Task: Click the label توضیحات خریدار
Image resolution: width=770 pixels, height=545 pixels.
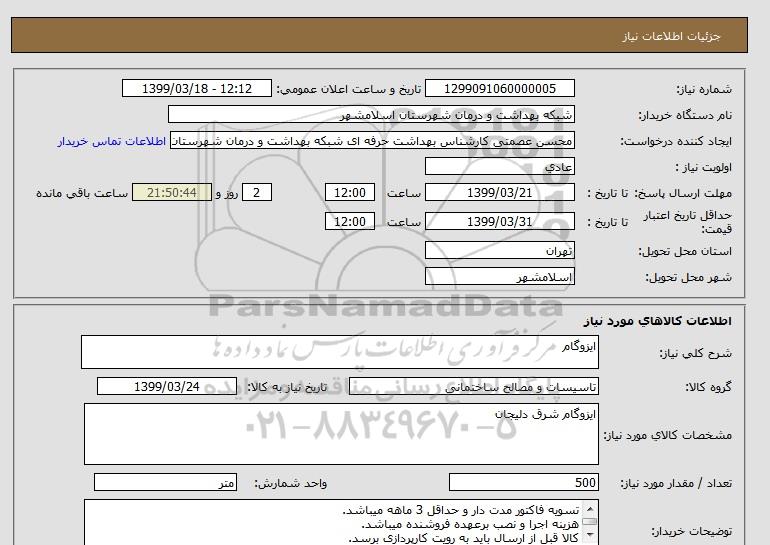Action: [691, 531]
